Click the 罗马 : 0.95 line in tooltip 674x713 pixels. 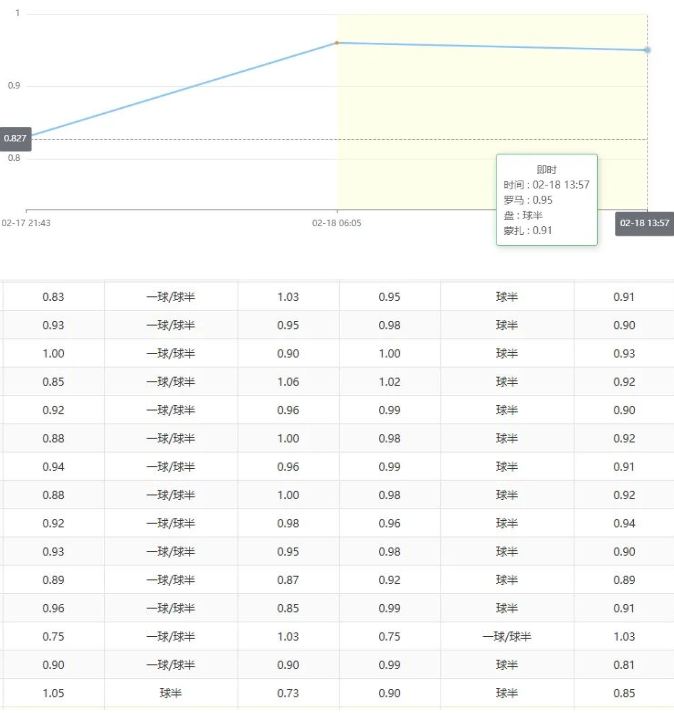click(x=529, y=200)
